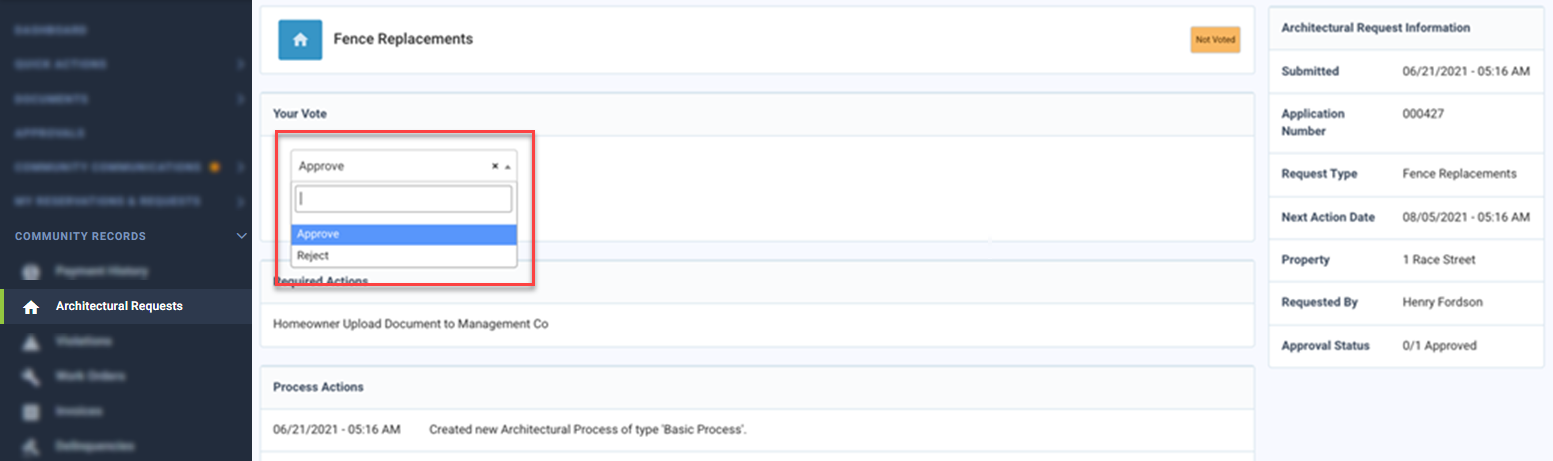Clear the vote selection with the x
This screenshot has width=1553, height=461.
click(495, 166)
